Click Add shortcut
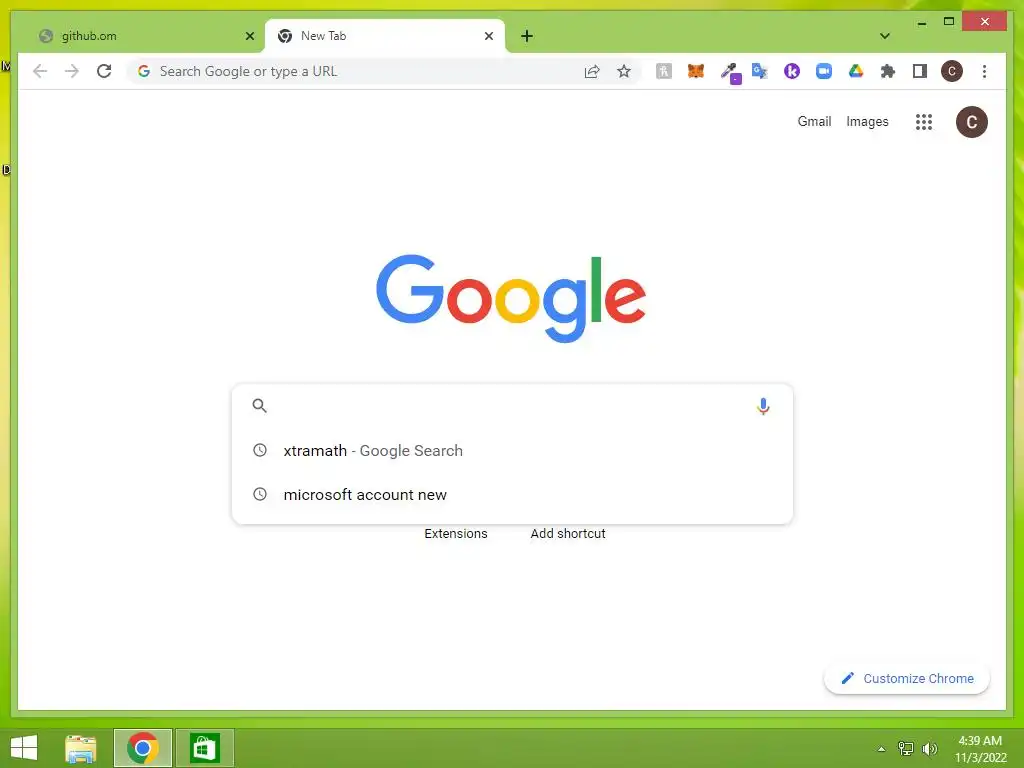Image resolution: width=1024 pixels, height=768 pixels. [568, 534]
